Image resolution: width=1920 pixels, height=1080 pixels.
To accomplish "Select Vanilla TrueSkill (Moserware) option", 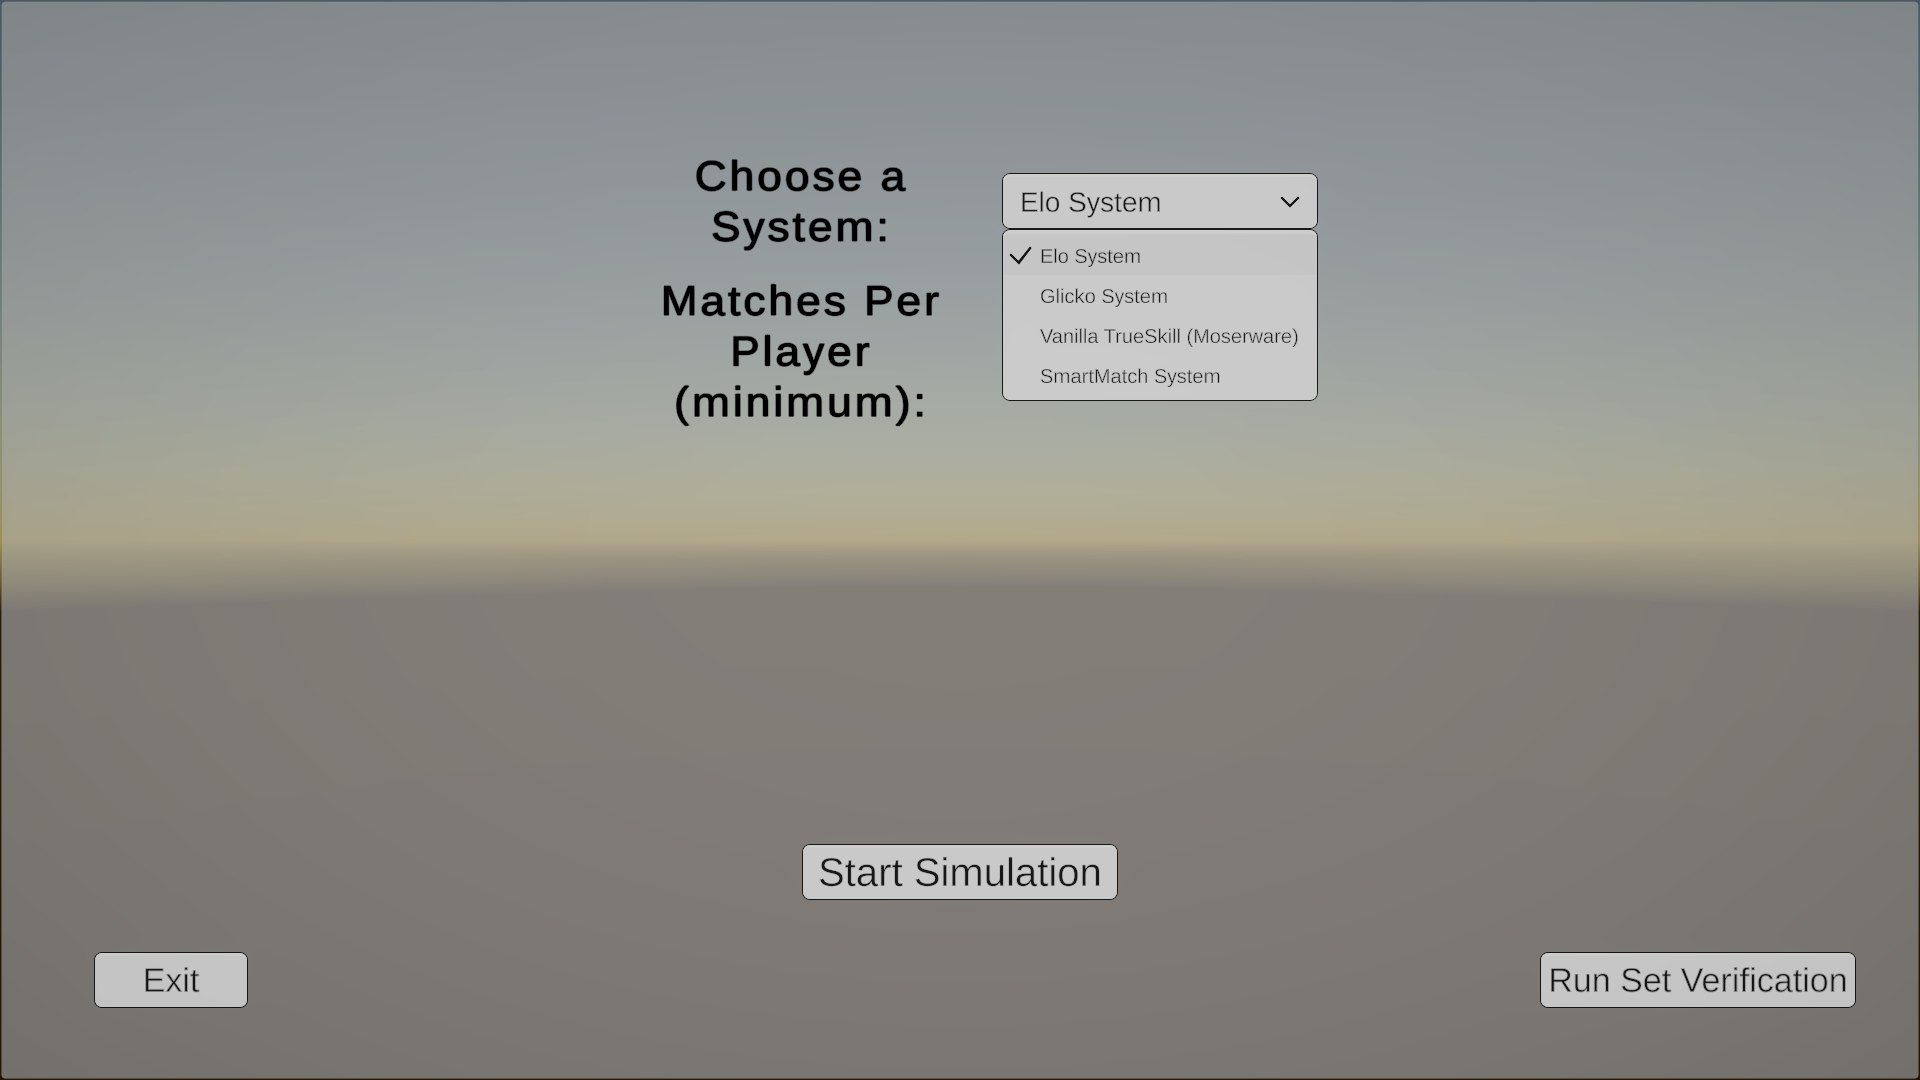I will [1168, 336].
